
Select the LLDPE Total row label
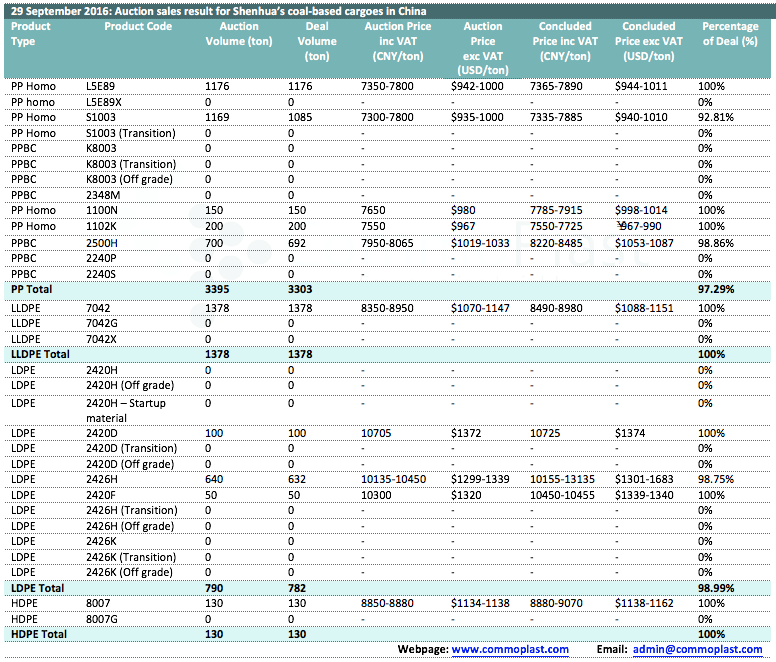coord(39,354)
